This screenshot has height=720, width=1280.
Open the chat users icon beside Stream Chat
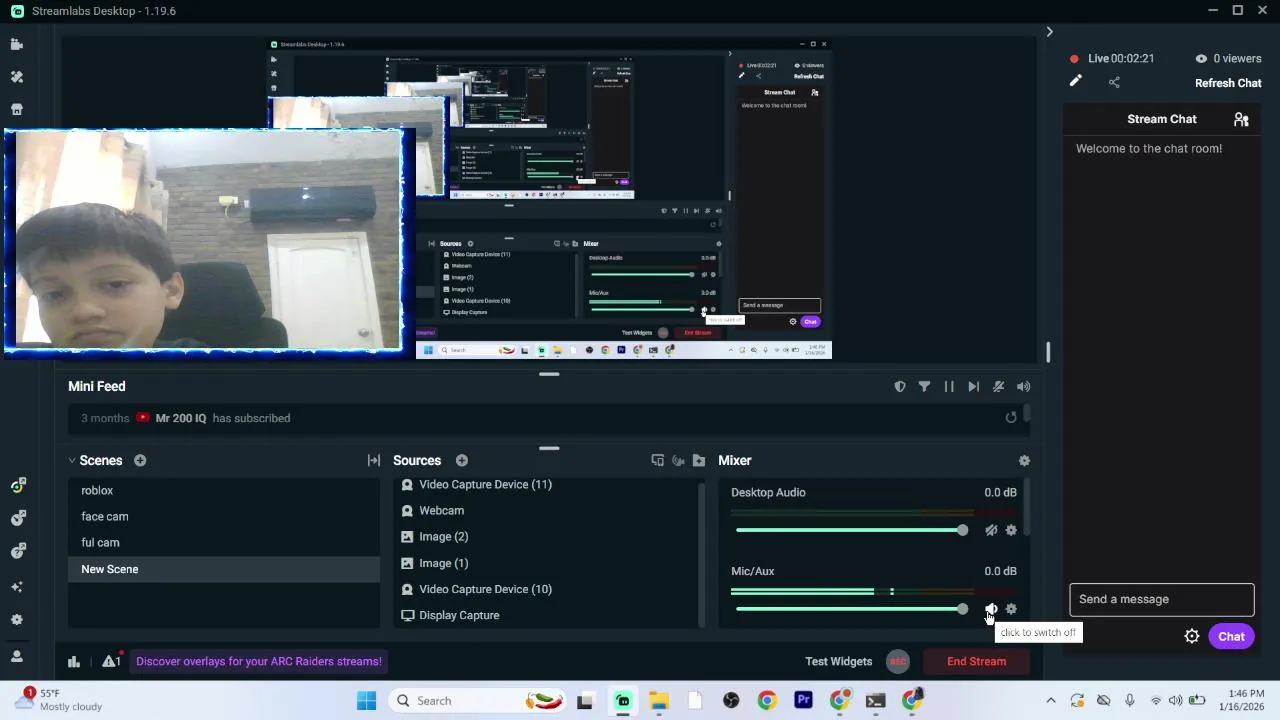(1241, 119)
